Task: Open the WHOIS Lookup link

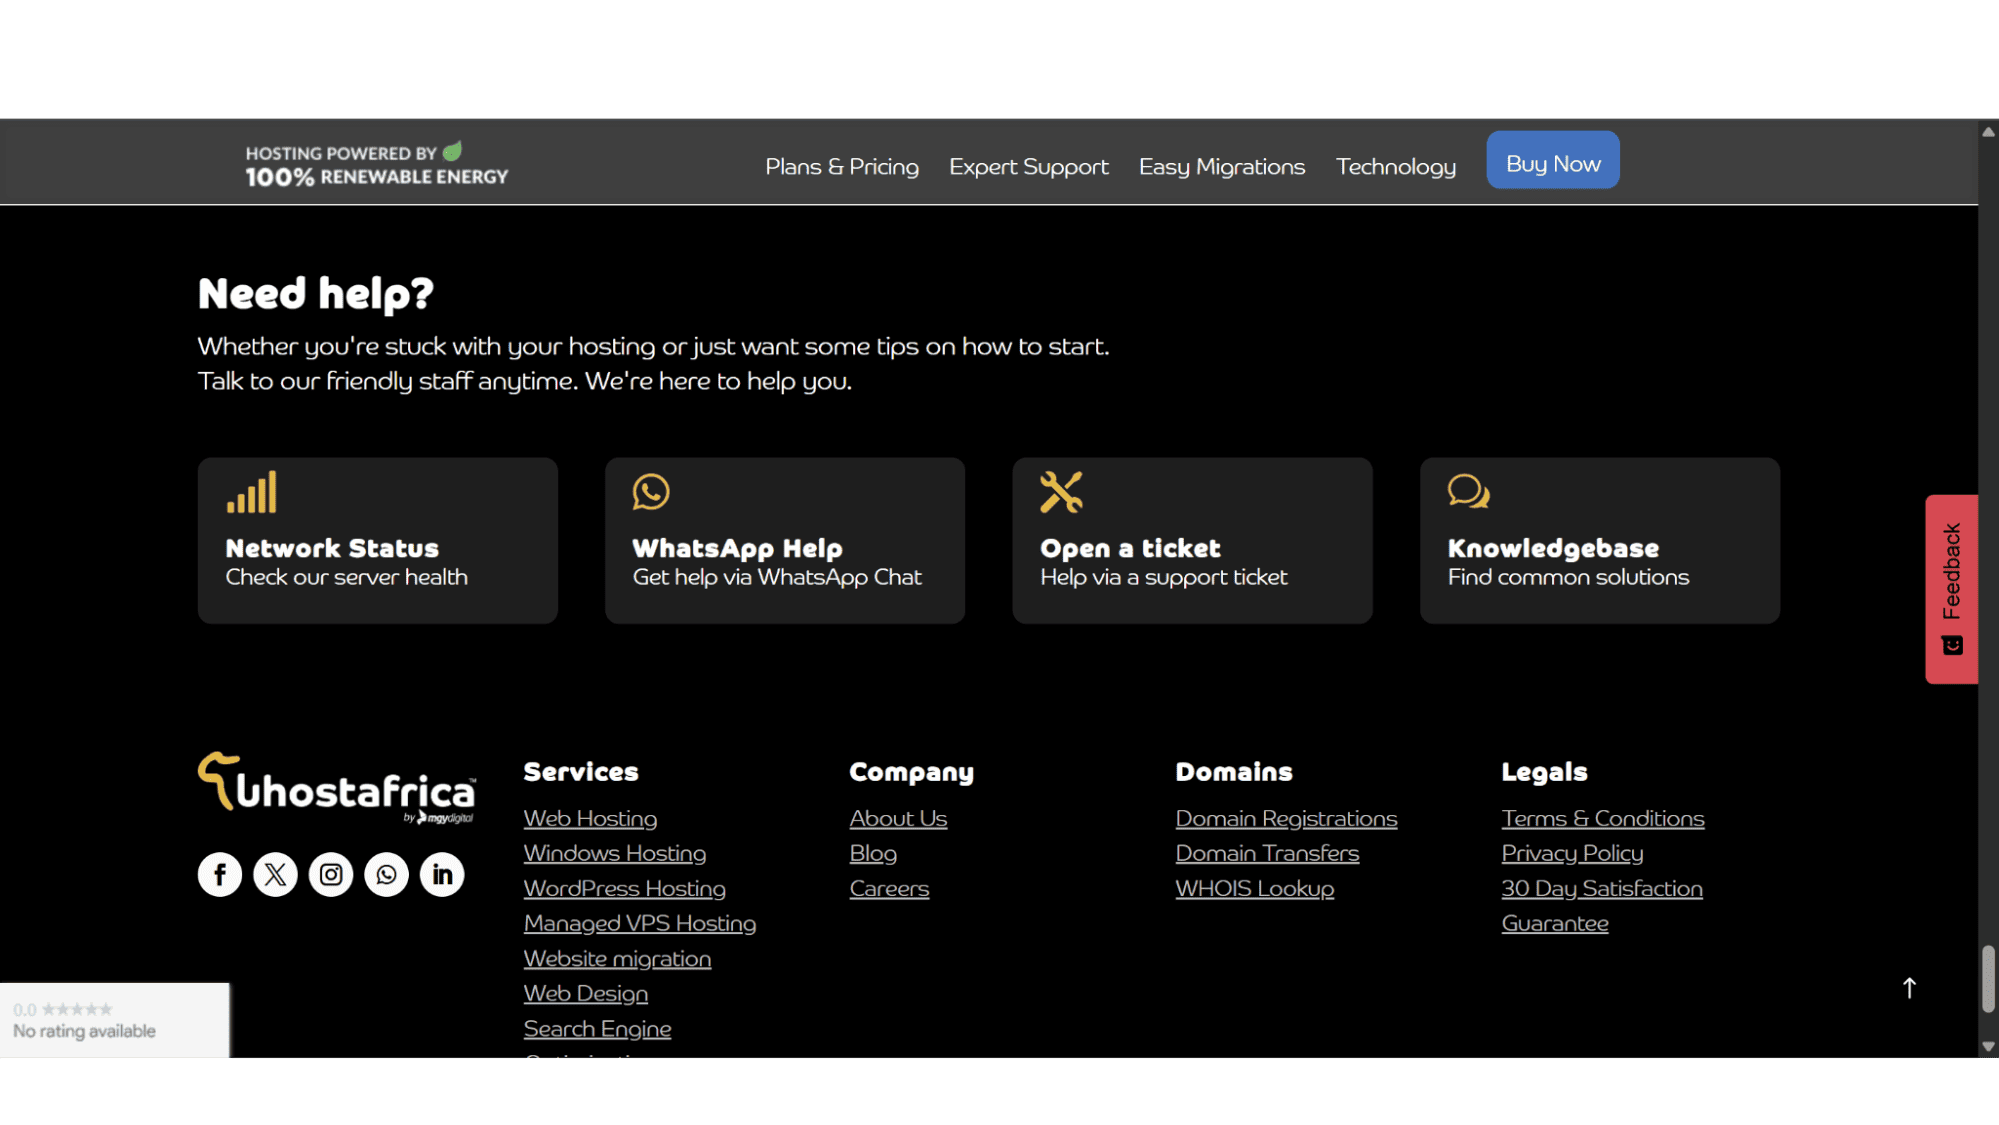Action: click(1254, 888)
